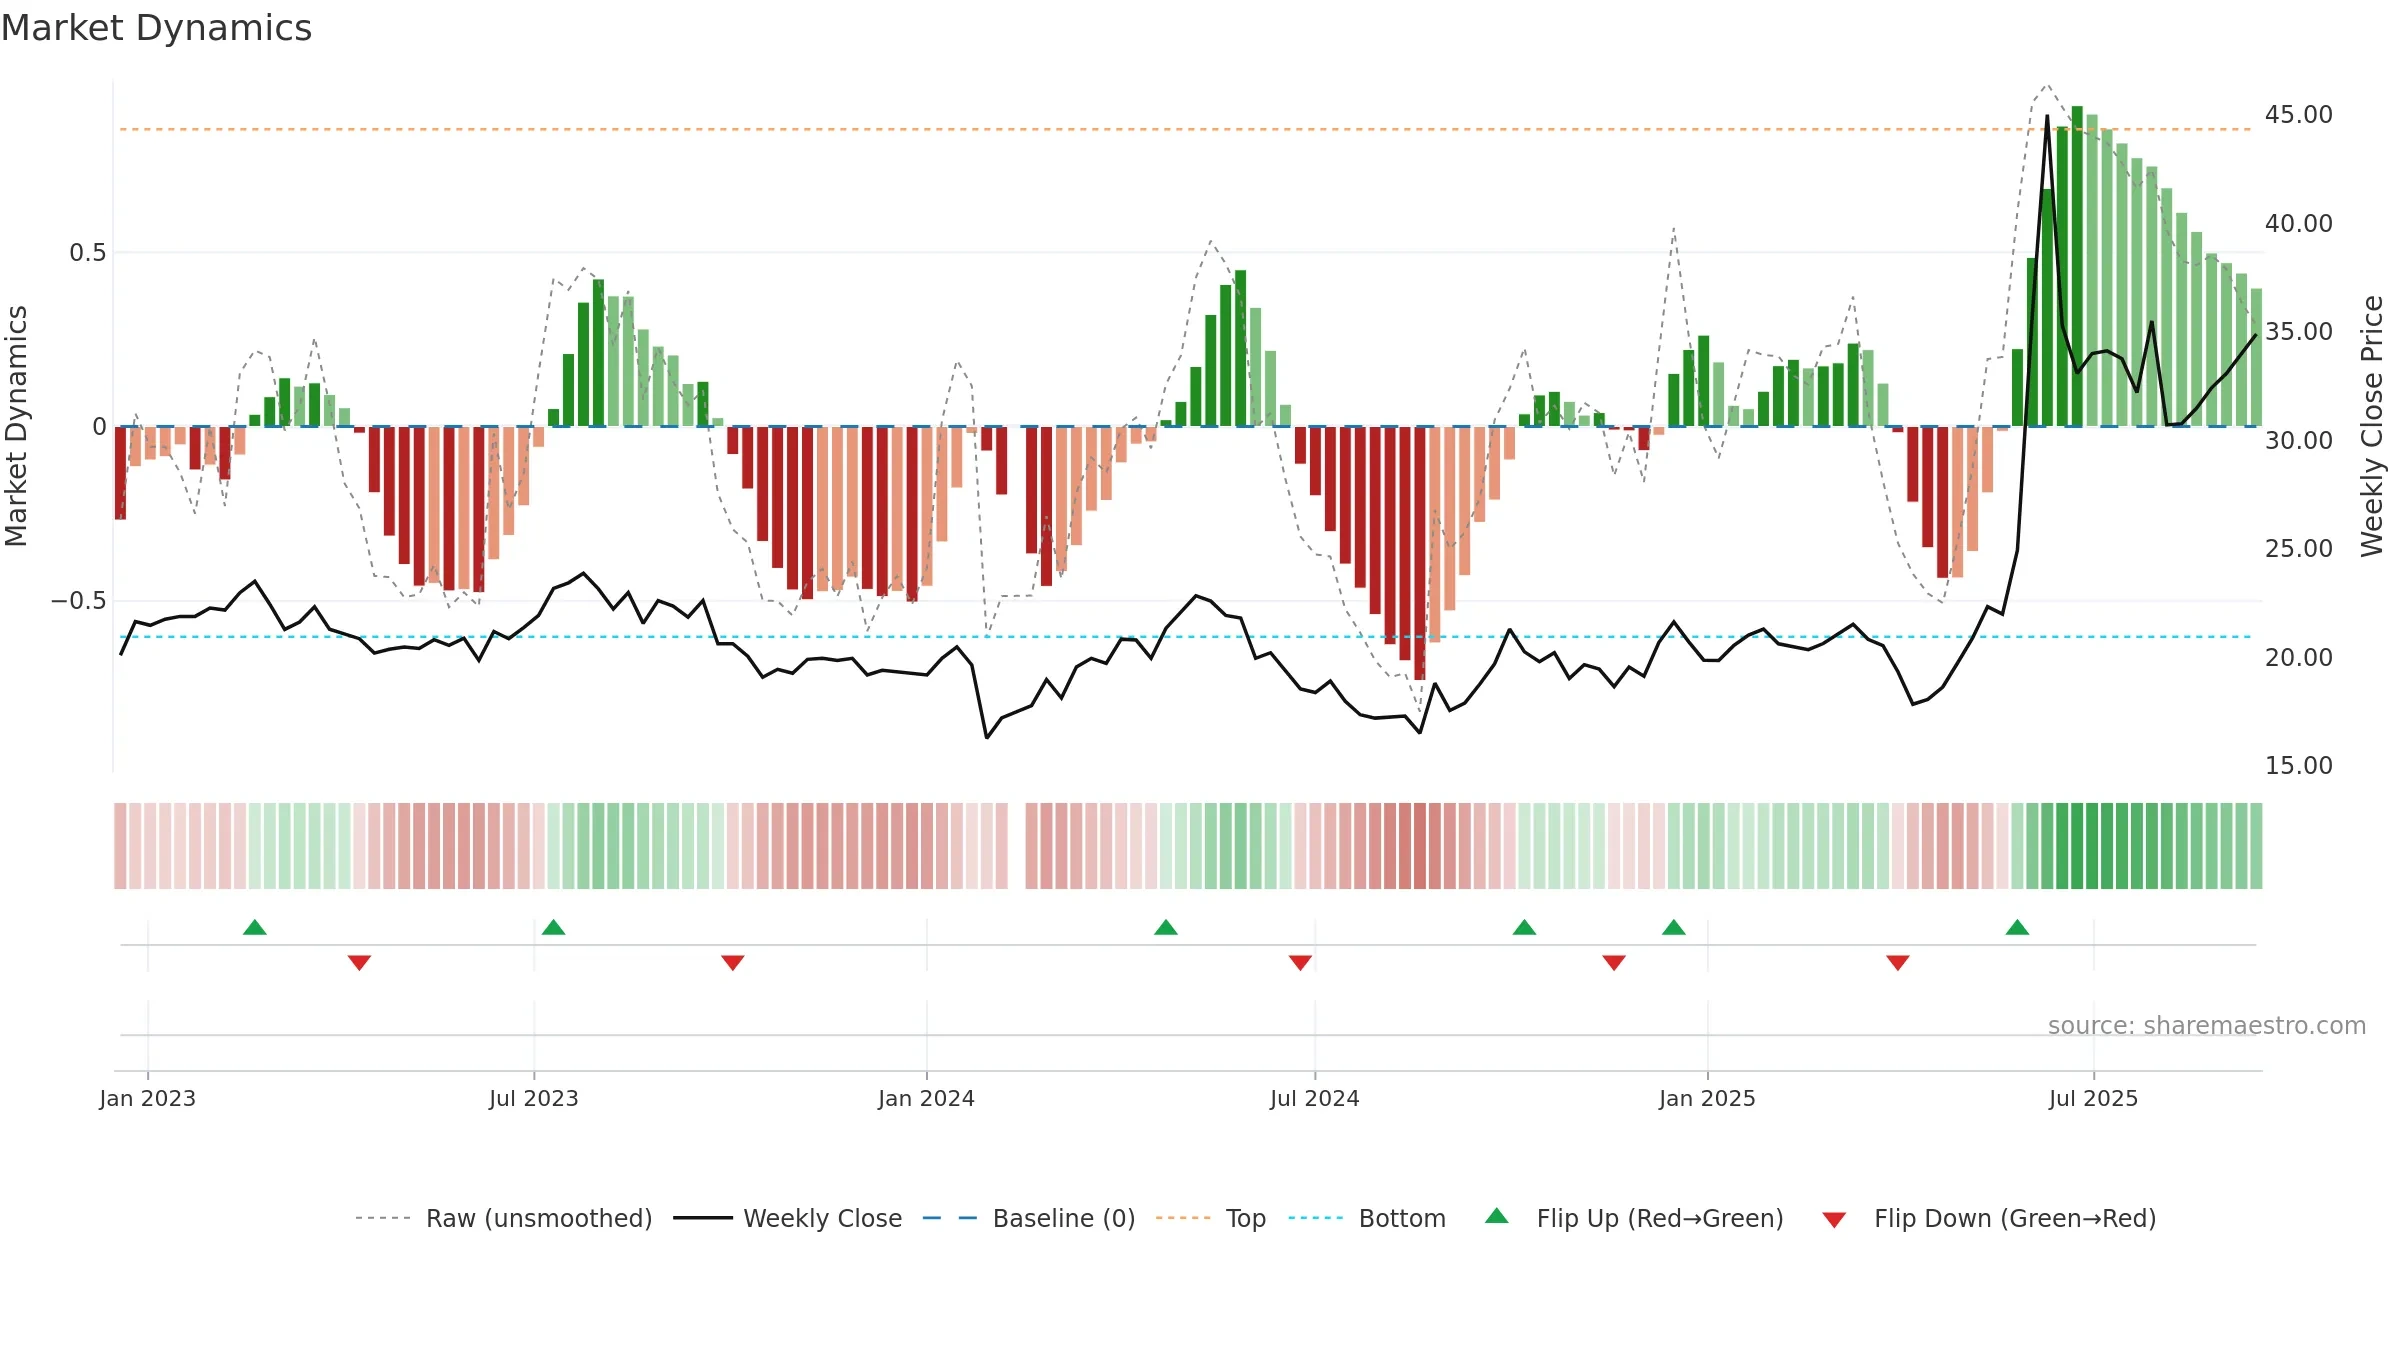Screen dimensions: 2400x1350
Task: Toggle the Weekly Close legend entry
Action: (788, 1218)
